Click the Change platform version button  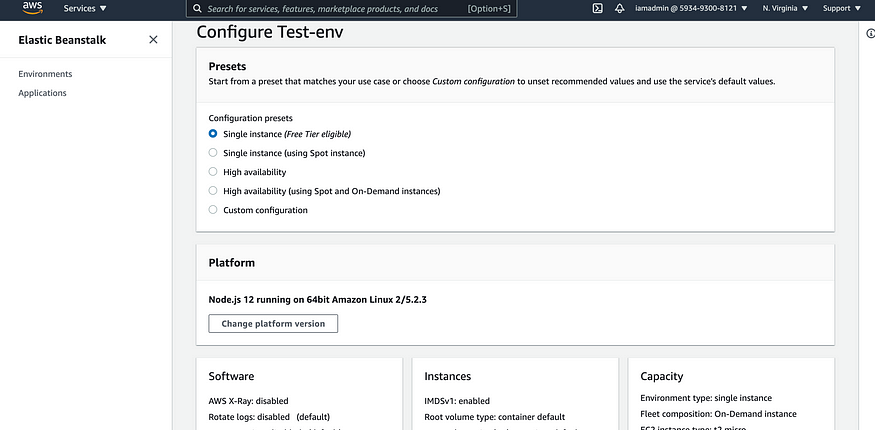pos(273,323)
